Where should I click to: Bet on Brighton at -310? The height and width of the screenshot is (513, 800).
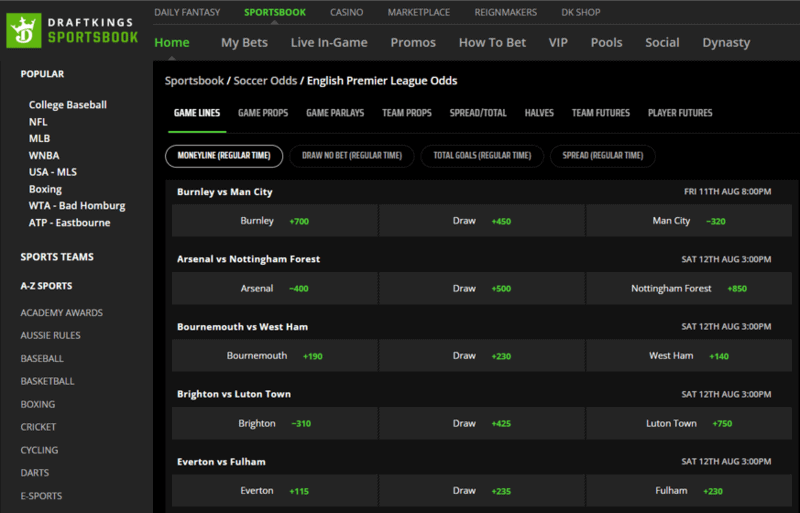(x=274, y=423)
